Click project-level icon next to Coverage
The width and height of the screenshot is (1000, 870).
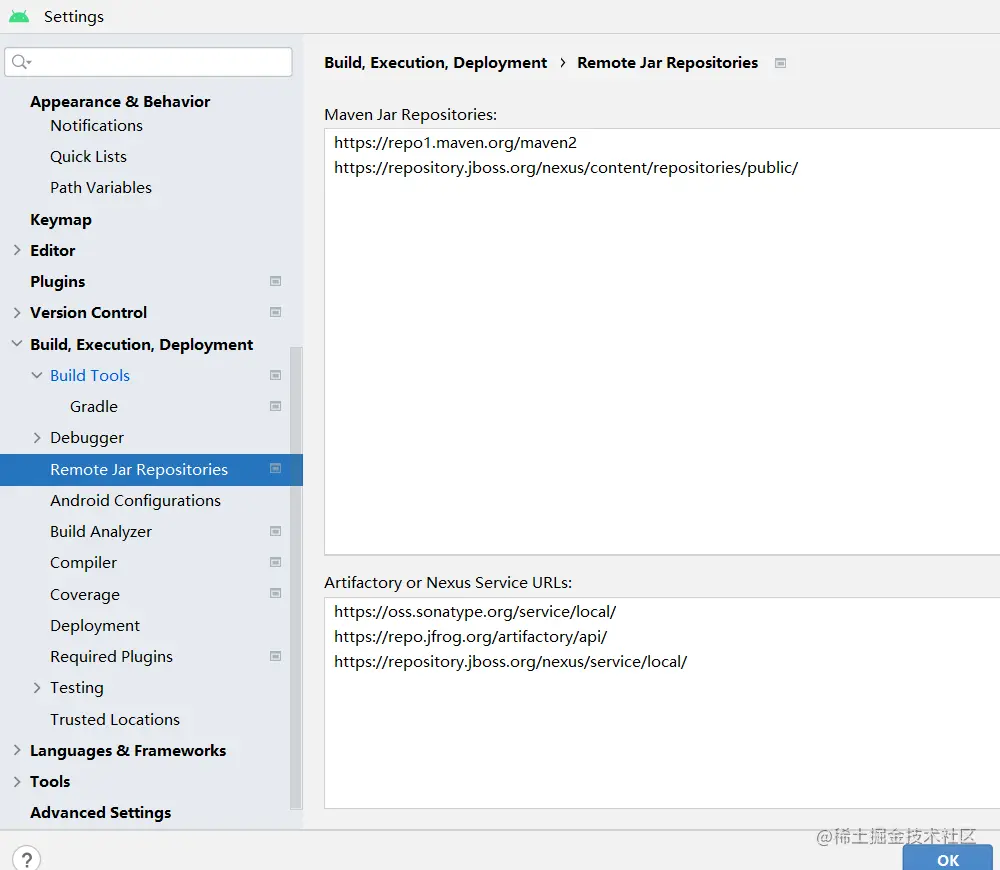276,594
